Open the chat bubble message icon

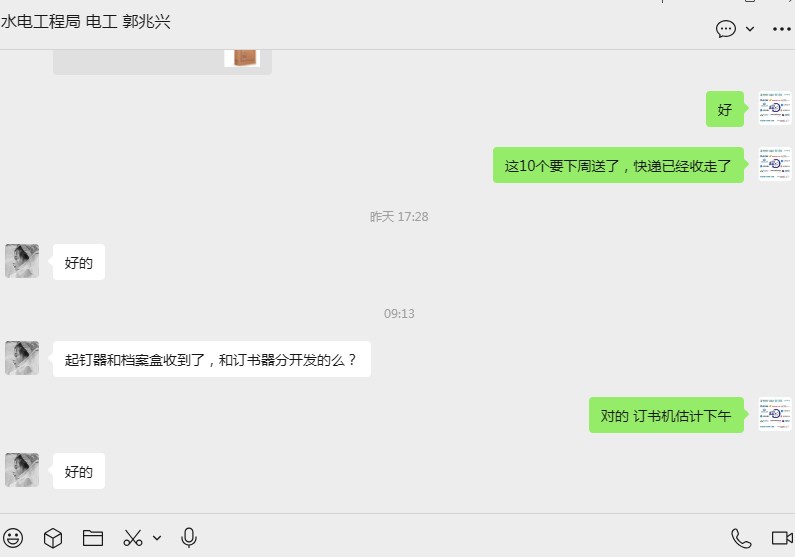(x=726, y=29)
